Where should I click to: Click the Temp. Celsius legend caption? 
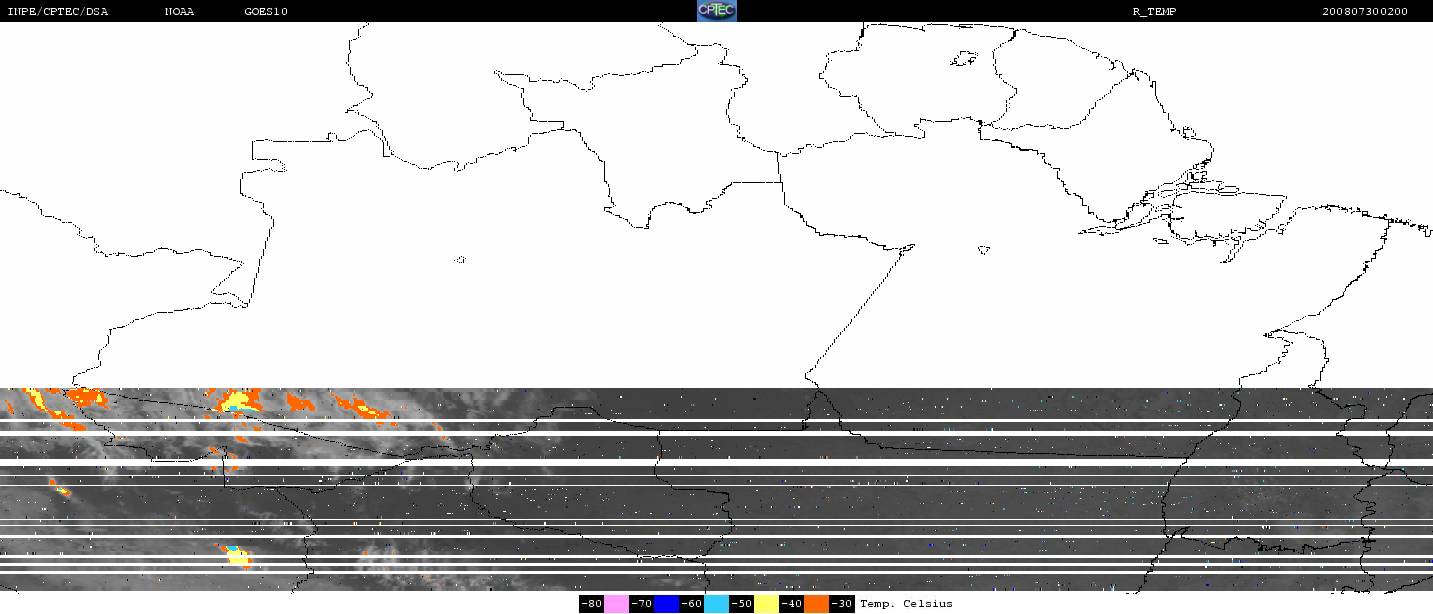pos(906,604)
